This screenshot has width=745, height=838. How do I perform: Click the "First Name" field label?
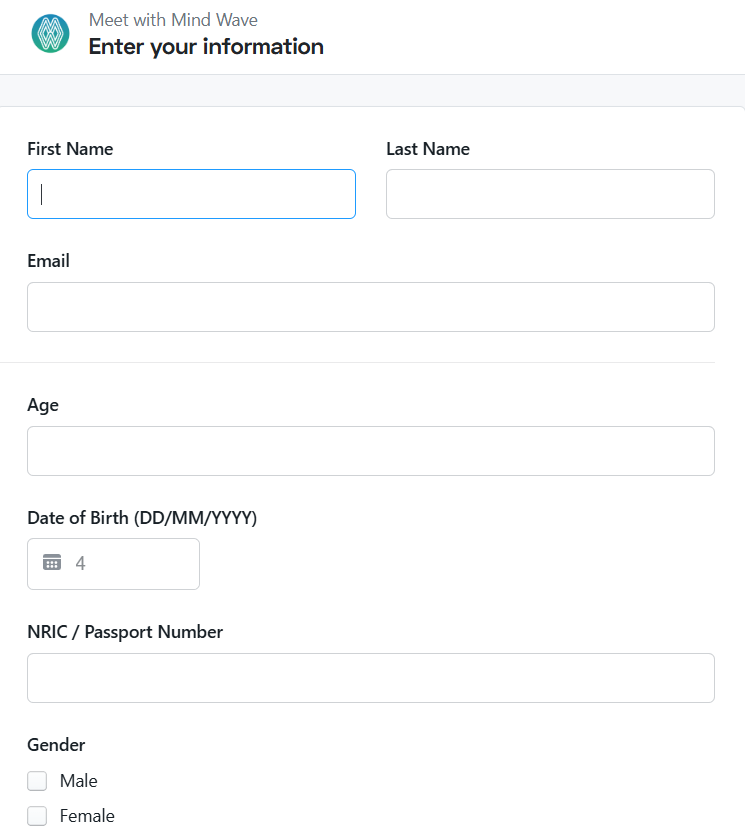pyautogui.click(x=70, y=149)
